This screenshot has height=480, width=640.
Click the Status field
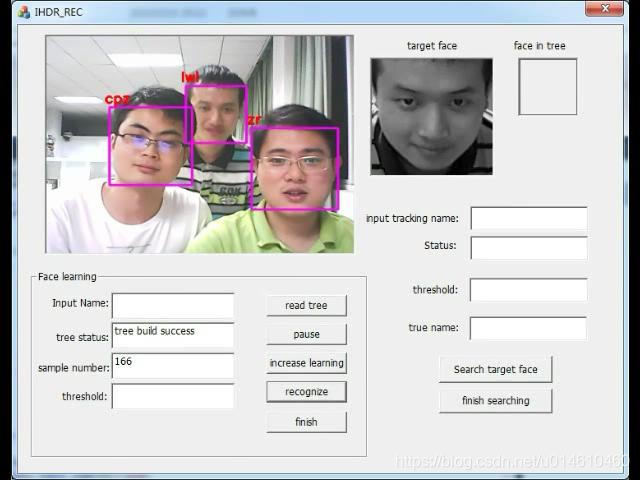point(529,248)
